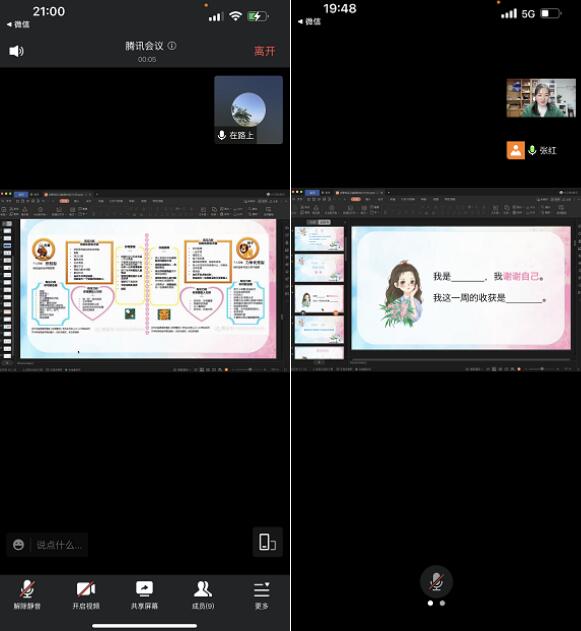This screenshot has height=631, width=581.
Task: Tap the emoji face icon in chat
Action: (19, 545)
